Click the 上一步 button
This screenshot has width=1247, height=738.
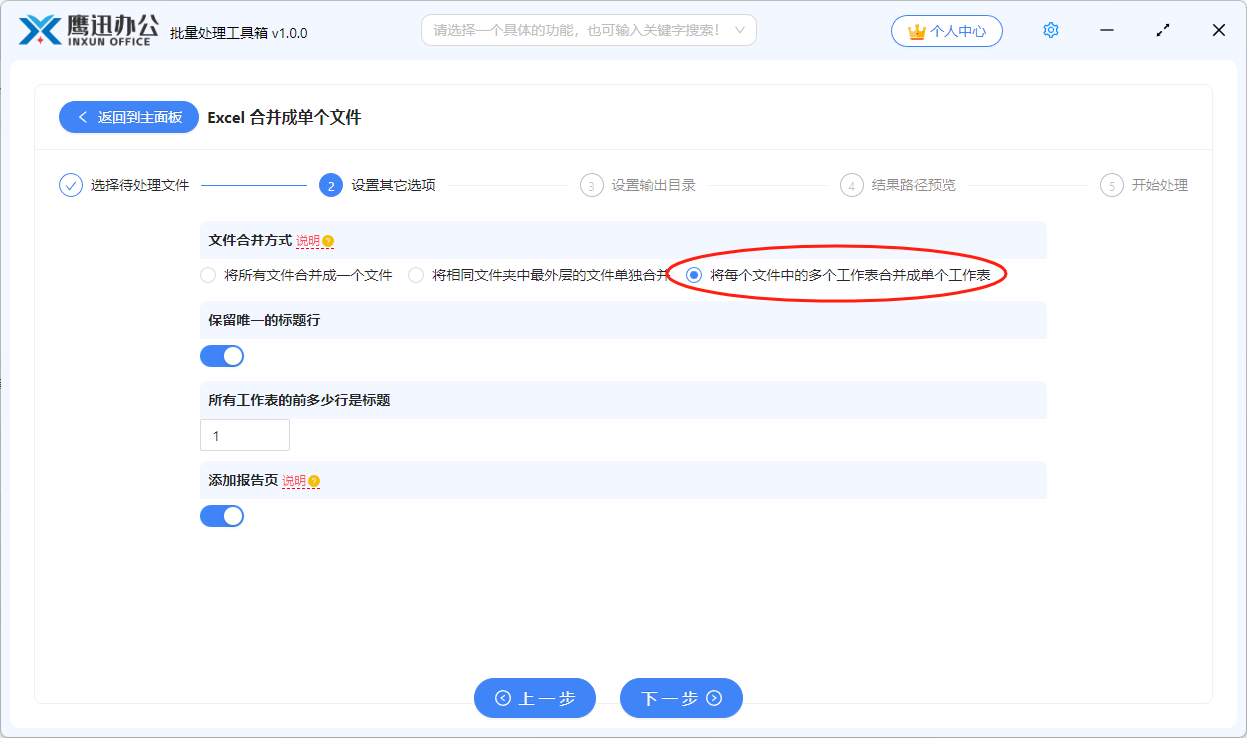point(535,698)
